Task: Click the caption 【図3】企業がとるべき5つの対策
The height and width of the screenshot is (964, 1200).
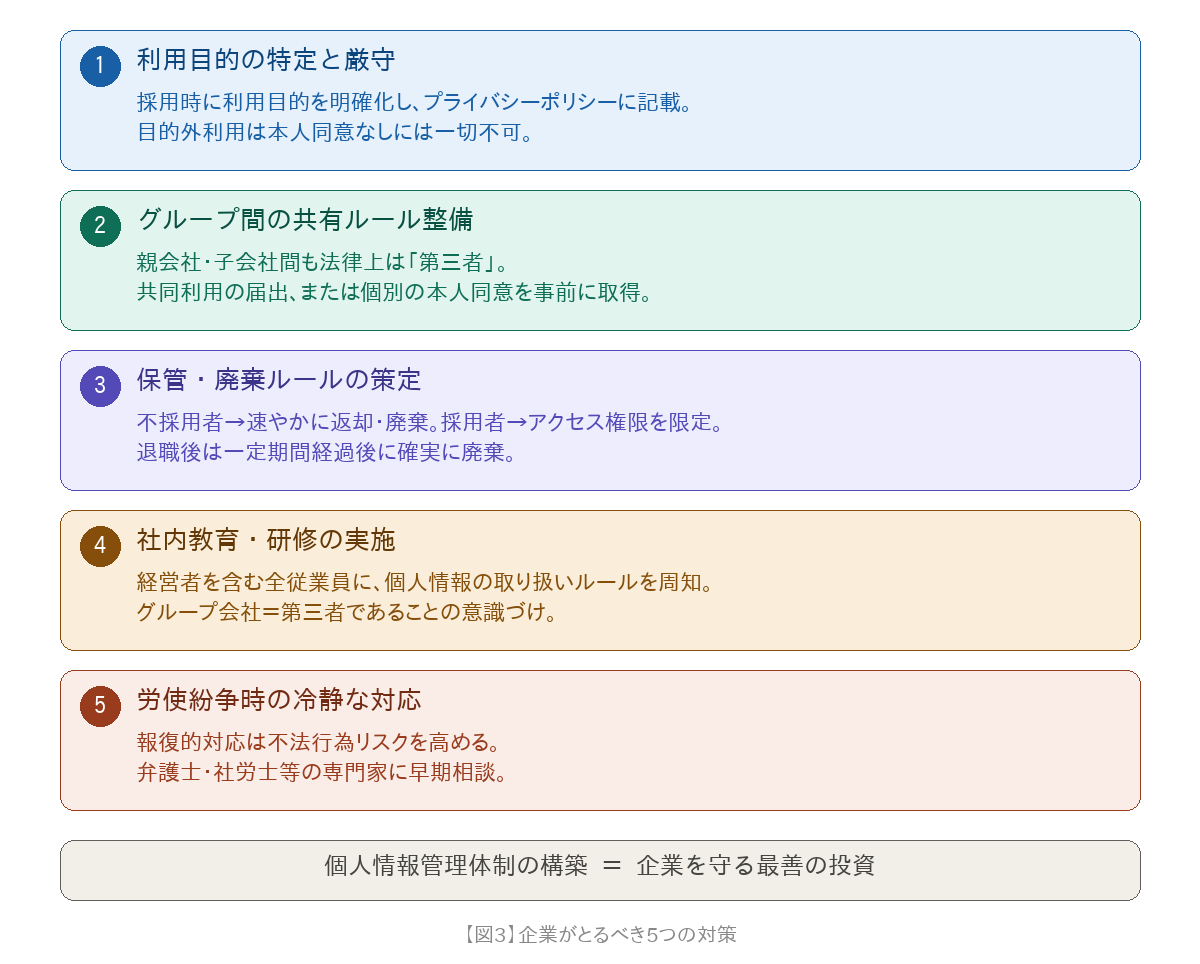Action: pos(600,935)
